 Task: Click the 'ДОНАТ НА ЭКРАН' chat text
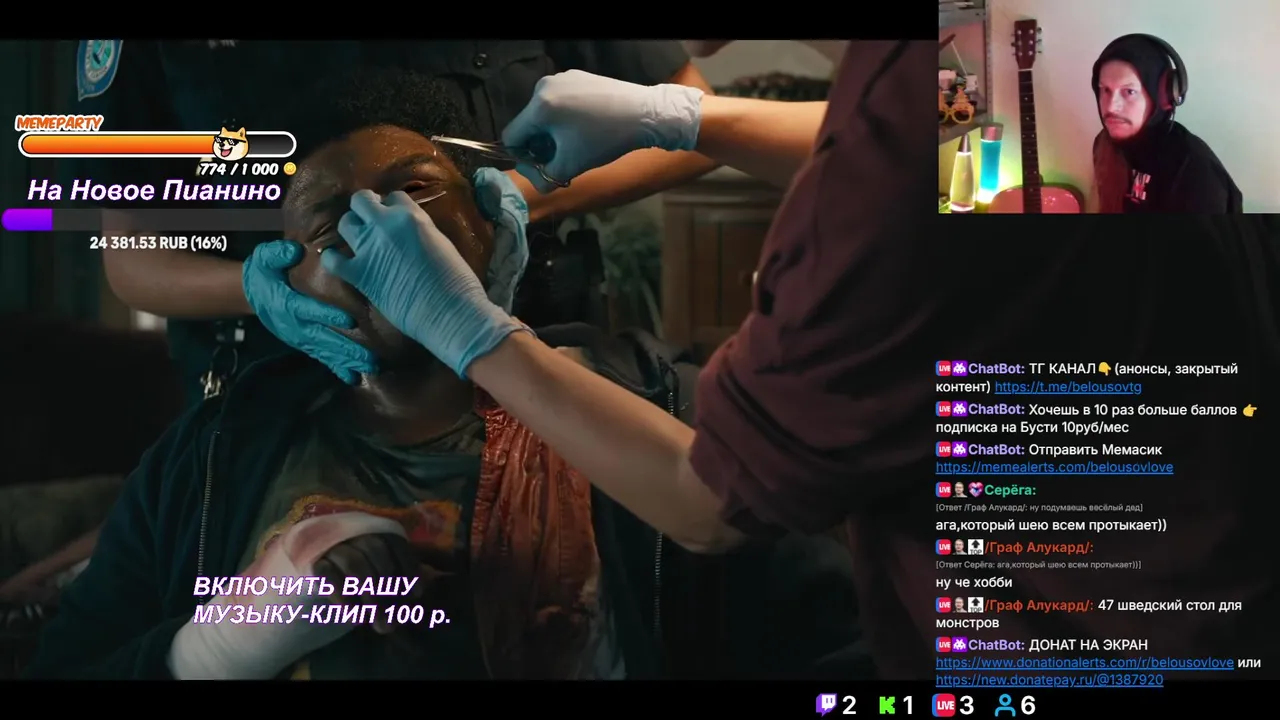tap(1088, 645)
